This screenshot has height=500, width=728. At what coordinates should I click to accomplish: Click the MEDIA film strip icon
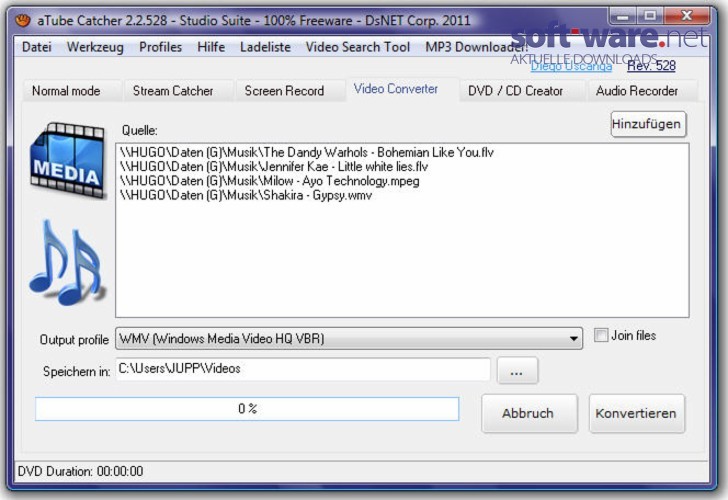click(68, 161)
